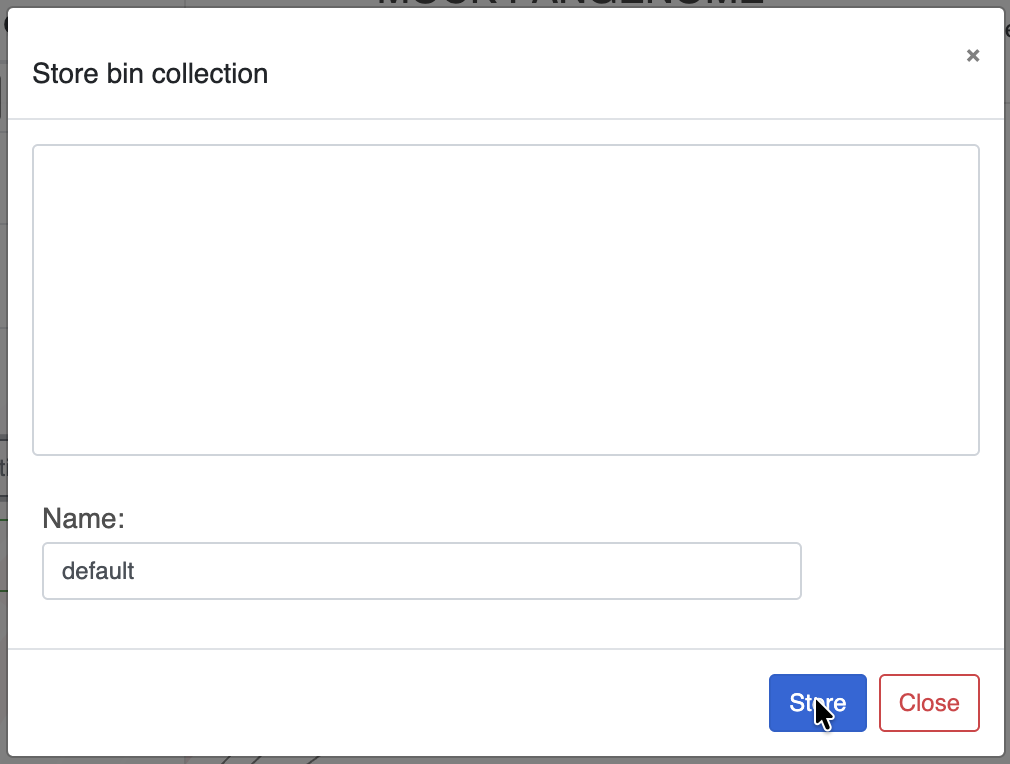The image size is (1010, 764).
Task: Click the empty bin collection list box
Action: coord(505,300)
